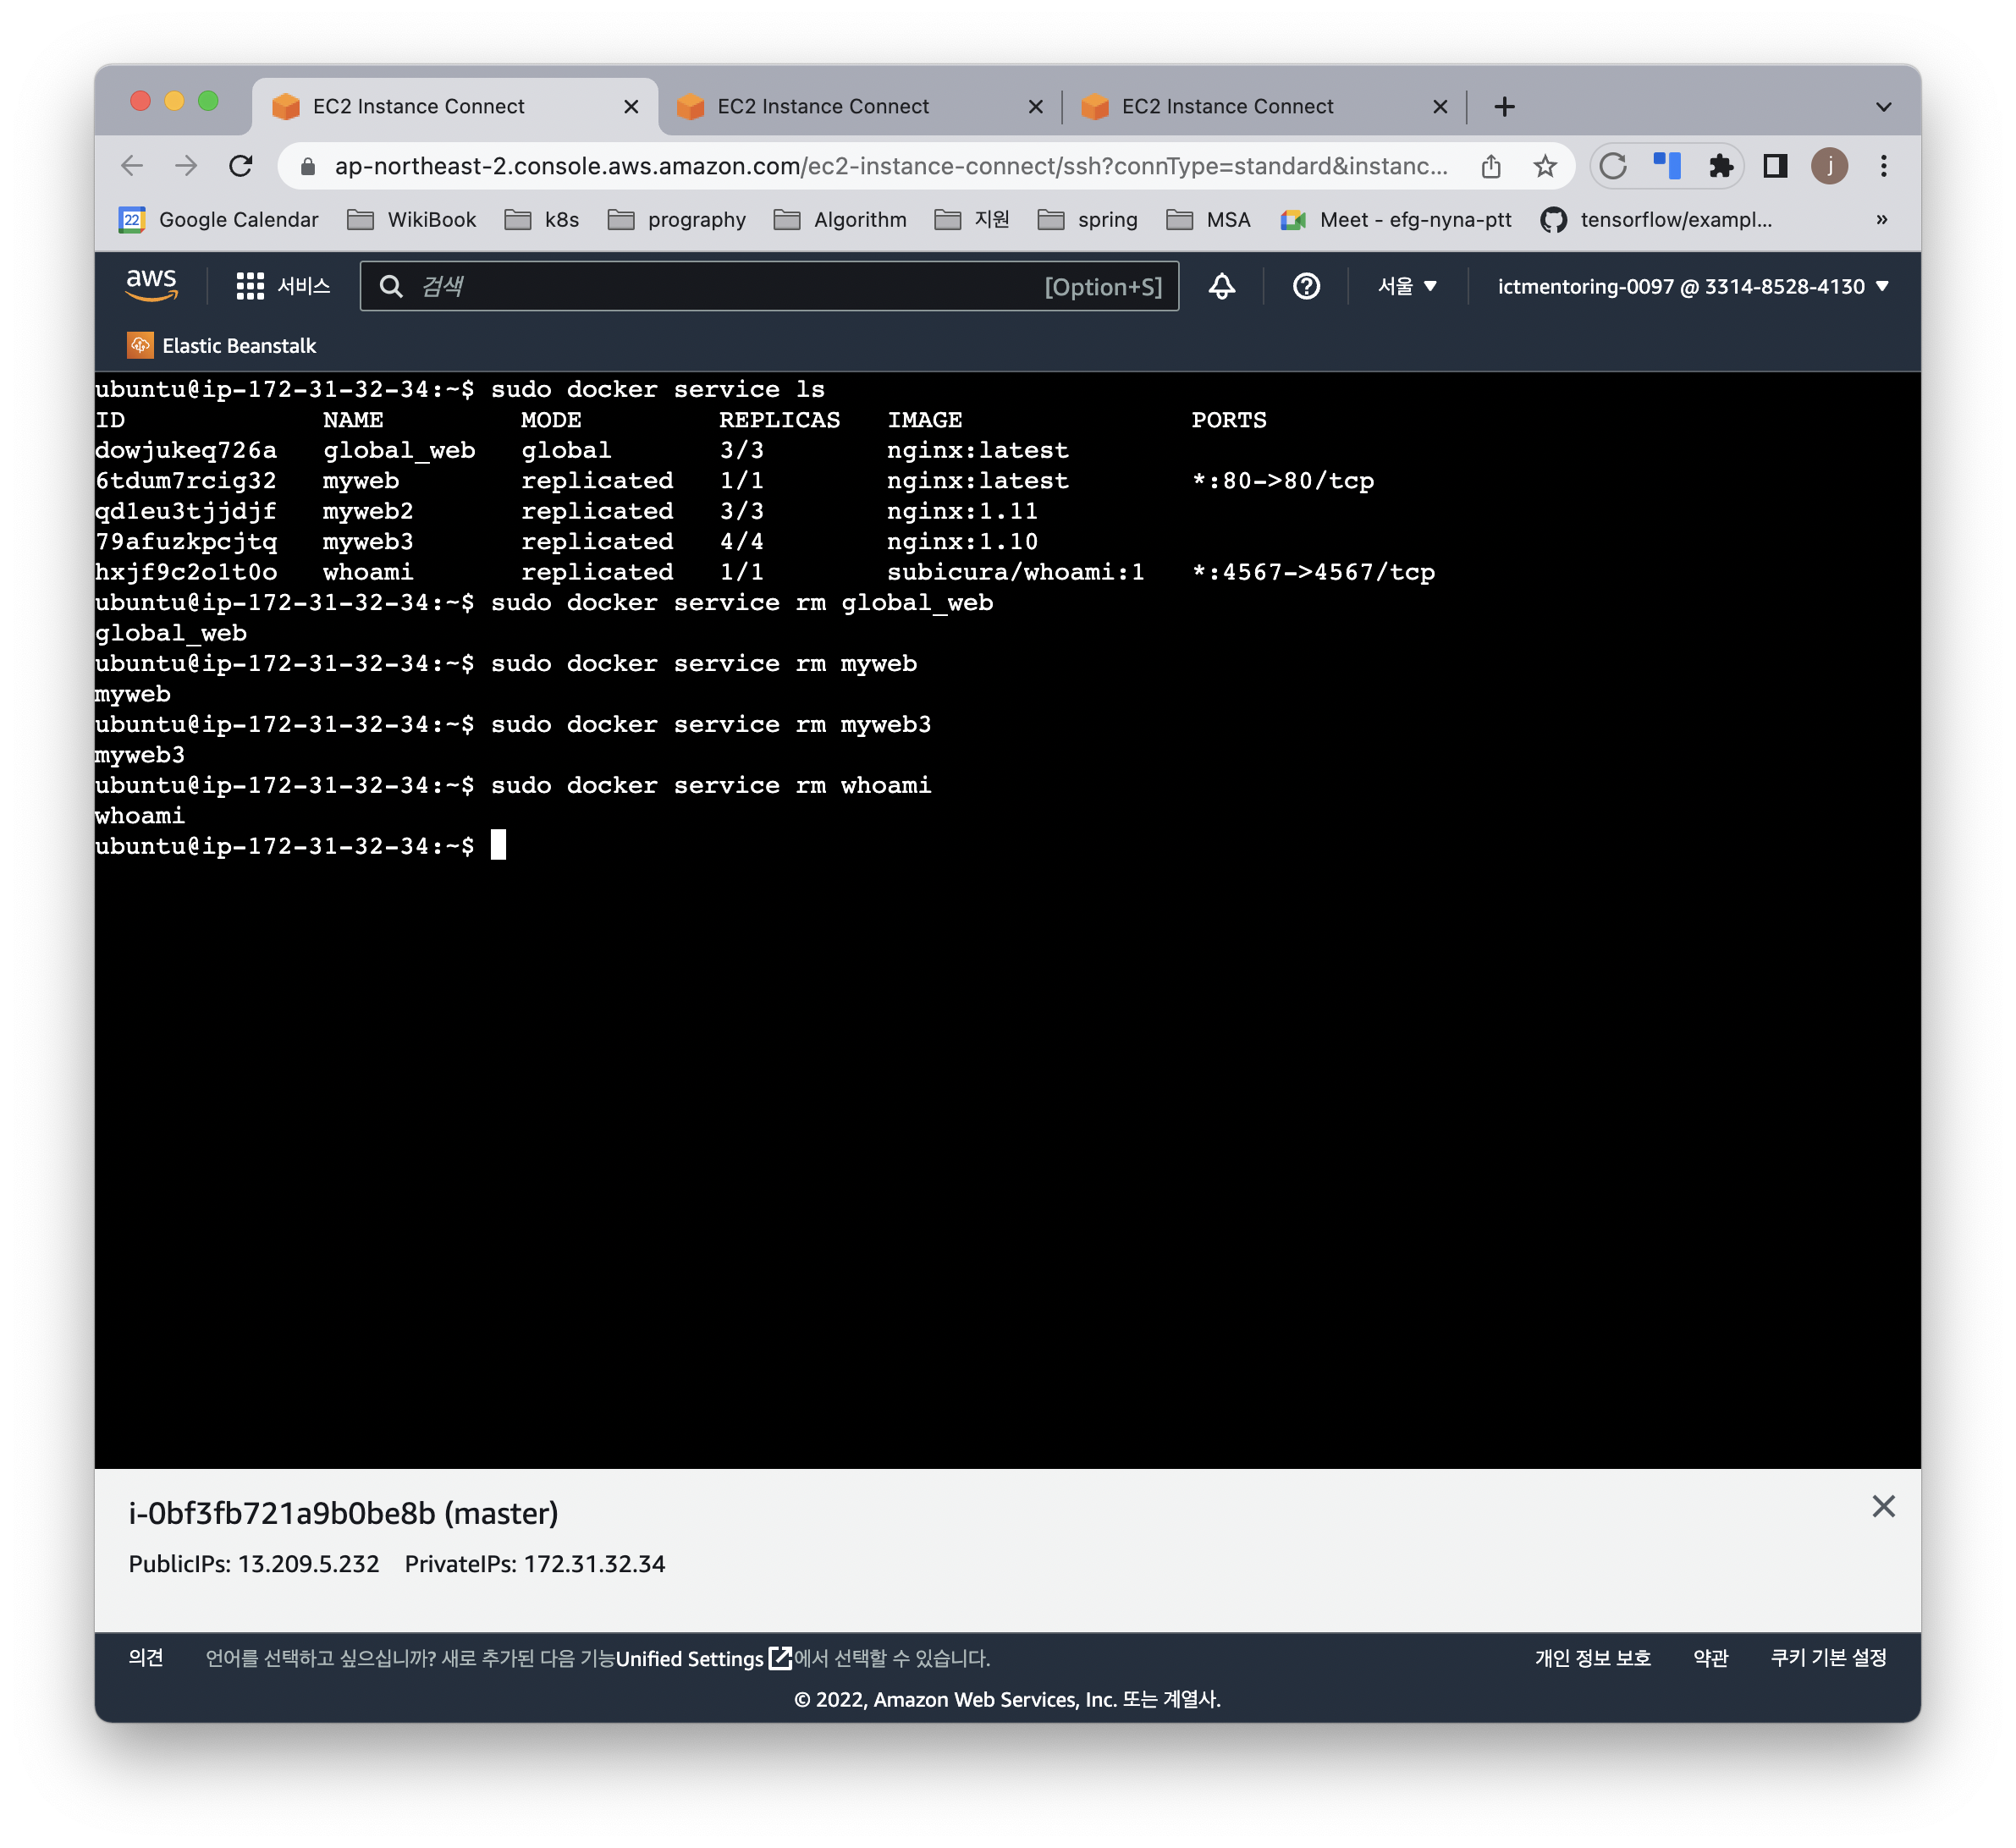Click the Elastic Beanstalk shortcut icon
This screenshot has height=1848, width=2016.
click(x=140, y=345)
